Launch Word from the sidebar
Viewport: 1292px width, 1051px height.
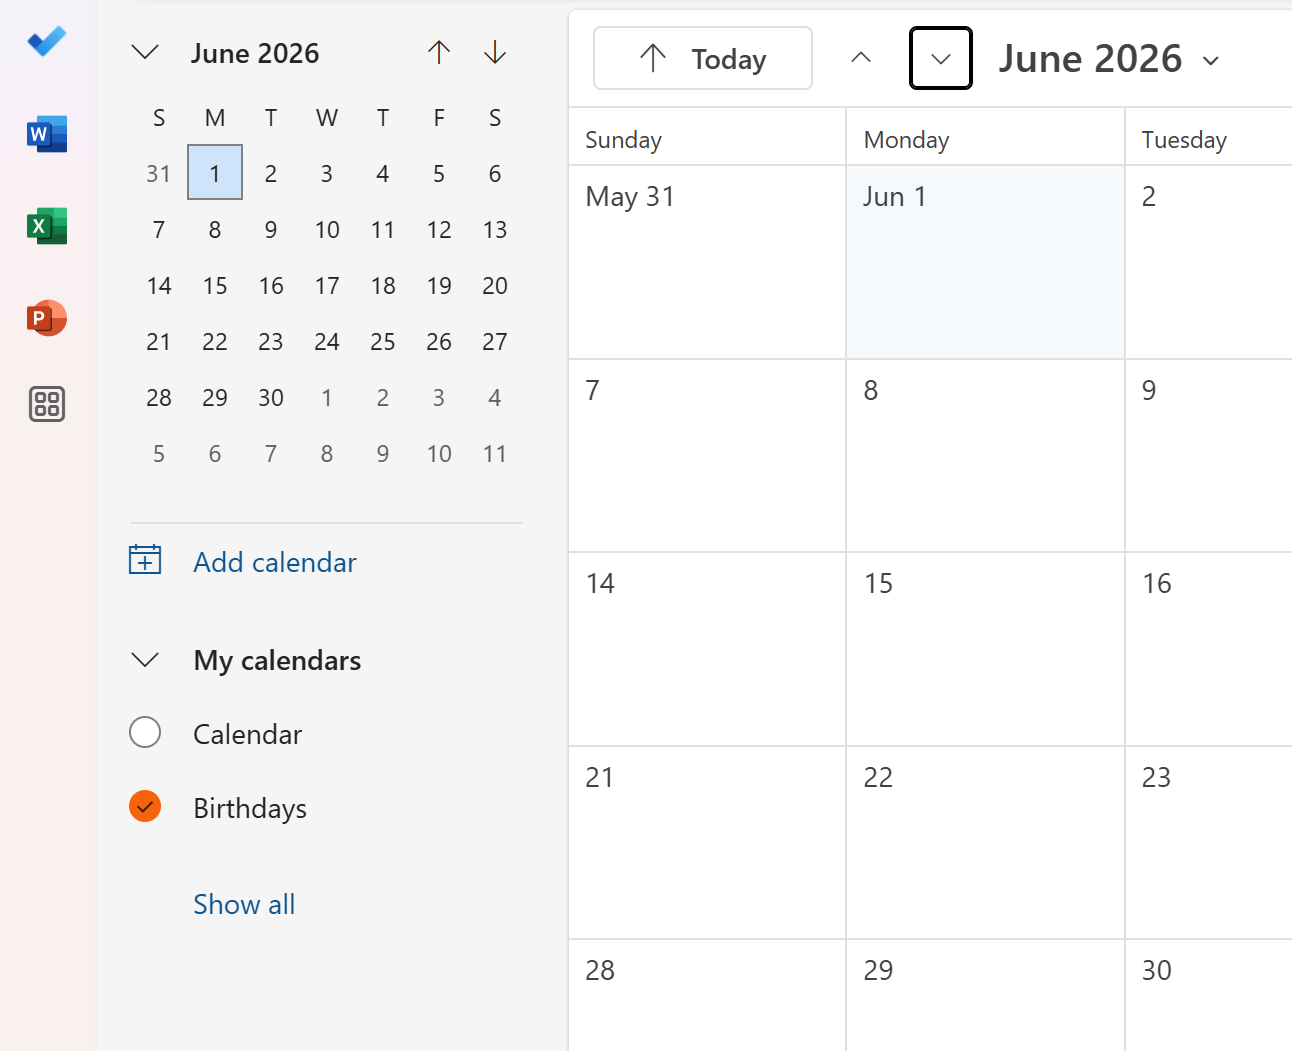tap(47, 133)
